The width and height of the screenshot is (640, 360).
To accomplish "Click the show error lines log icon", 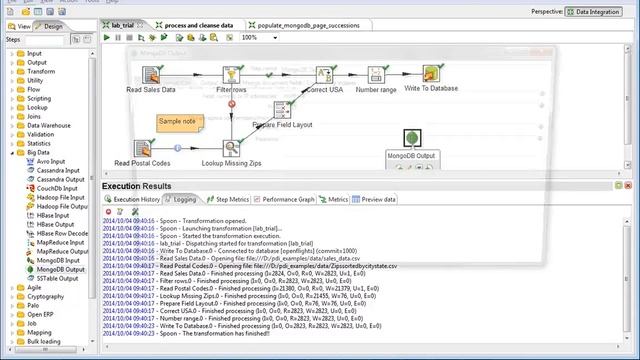I will pos(120,211).
